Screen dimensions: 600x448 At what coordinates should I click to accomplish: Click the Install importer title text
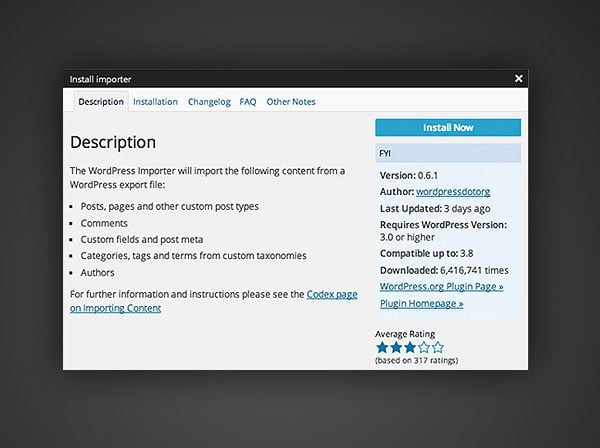(100, 79)
